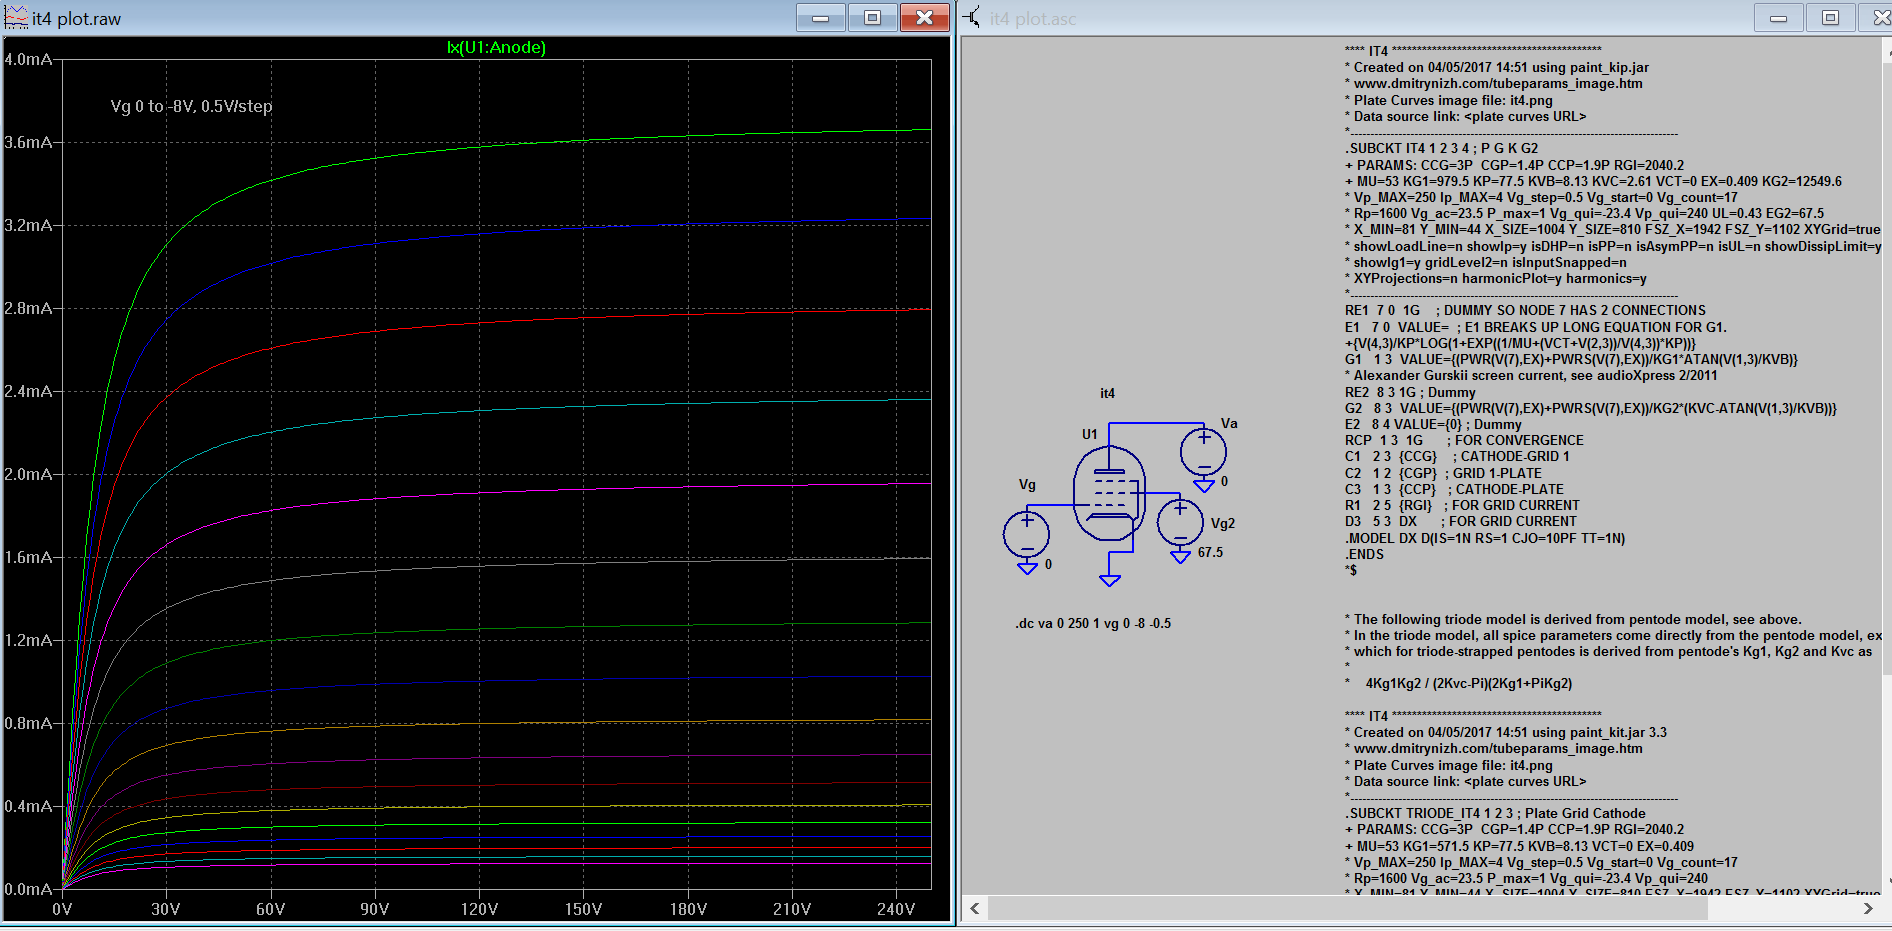Maximize the it4 plot.raw window
This screenshot has width=1892, height=931.
pyautogui.click(x=872, y=18)
